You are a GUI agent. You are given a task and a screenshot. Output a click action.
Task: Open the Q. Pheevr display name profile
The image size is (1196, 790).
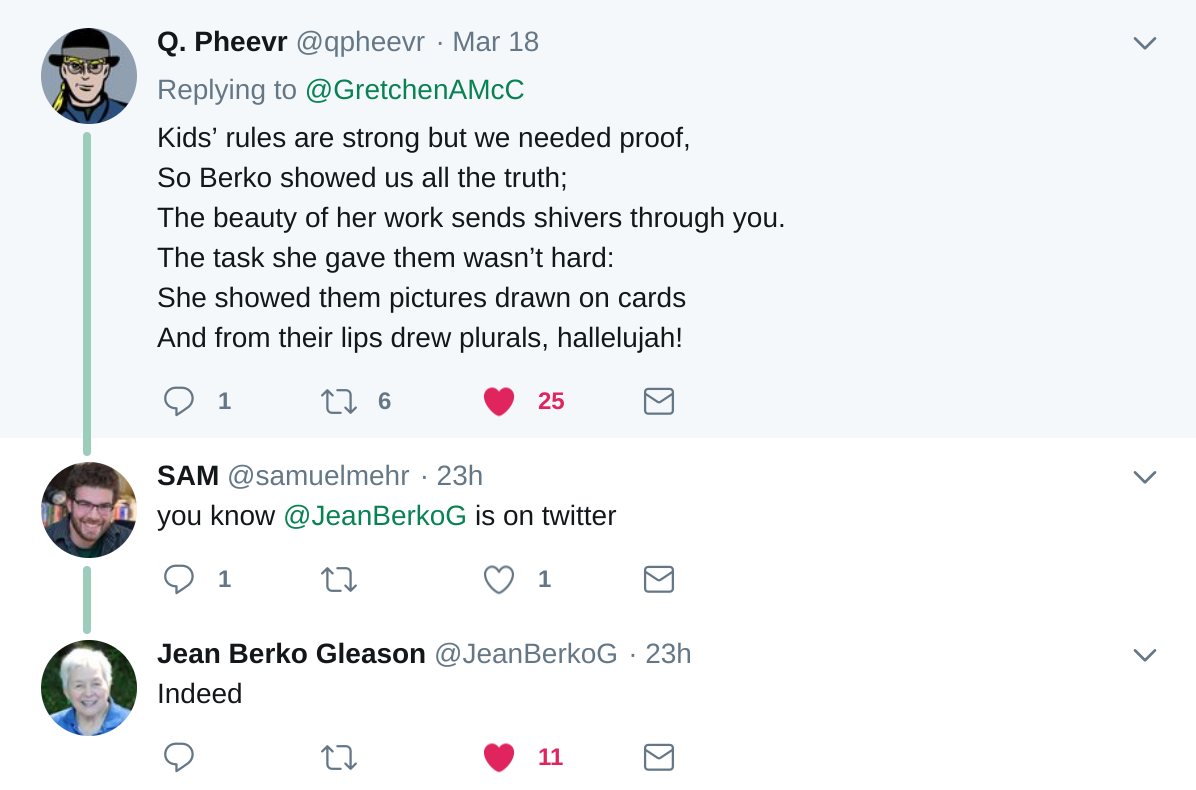coord(222,42)
